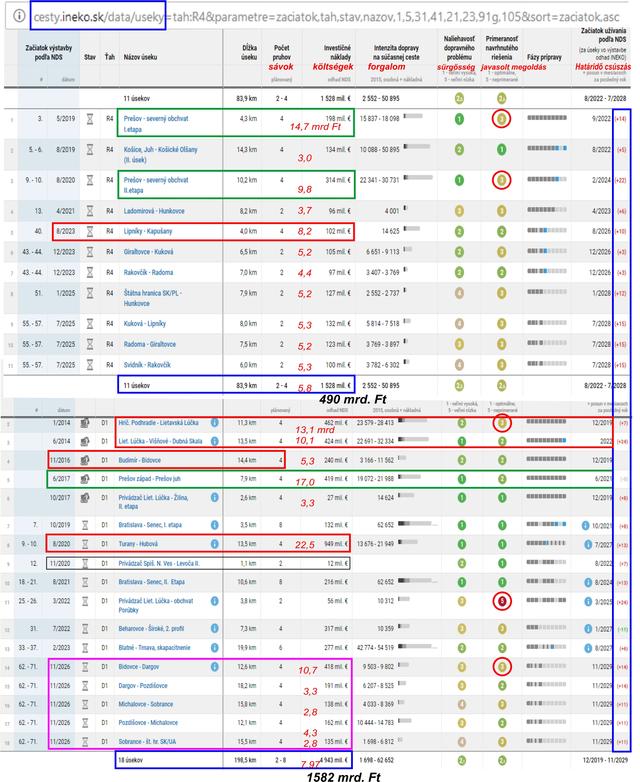Sort by Intenzita dopravy column header
640x782 pixels.
396,52
